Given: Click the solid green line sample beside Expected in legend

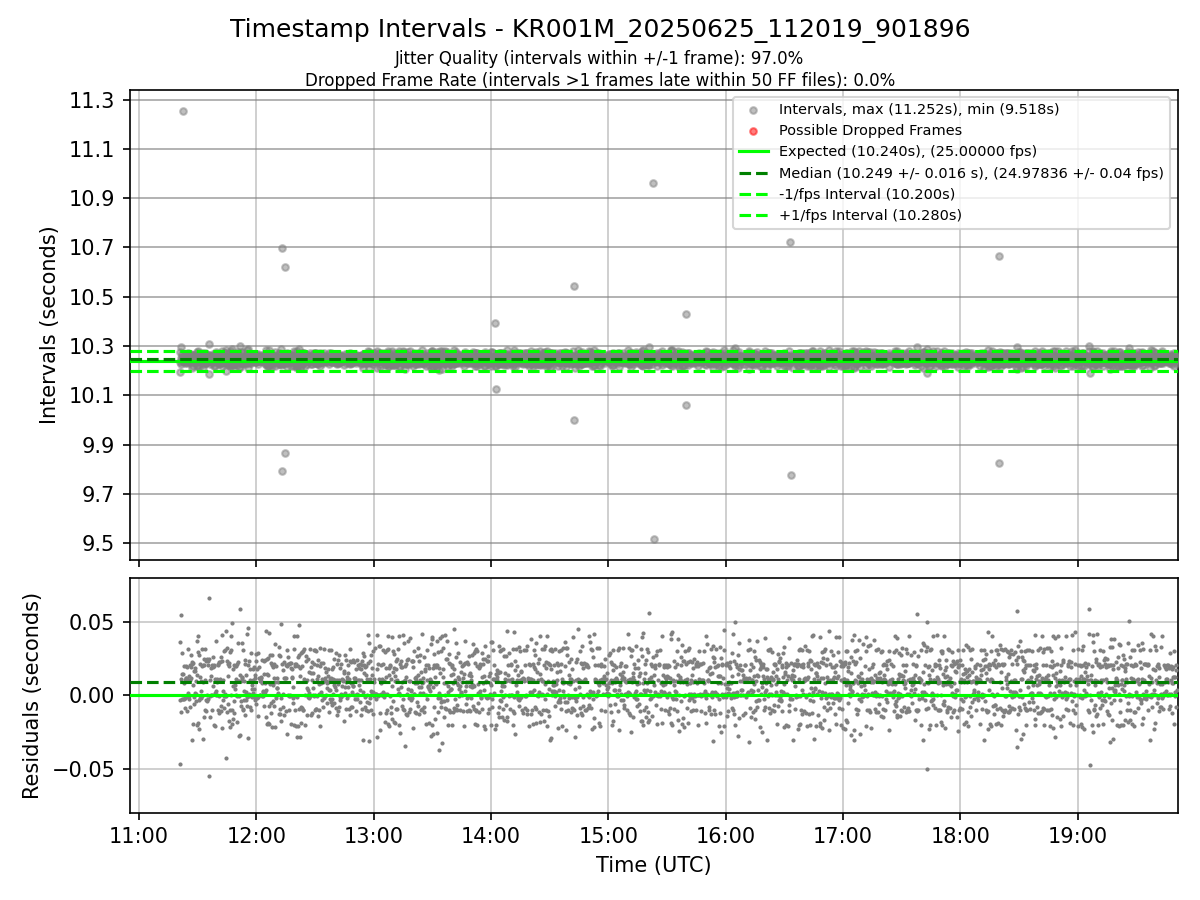Looking at the screenshot, I should pos(754,152).
